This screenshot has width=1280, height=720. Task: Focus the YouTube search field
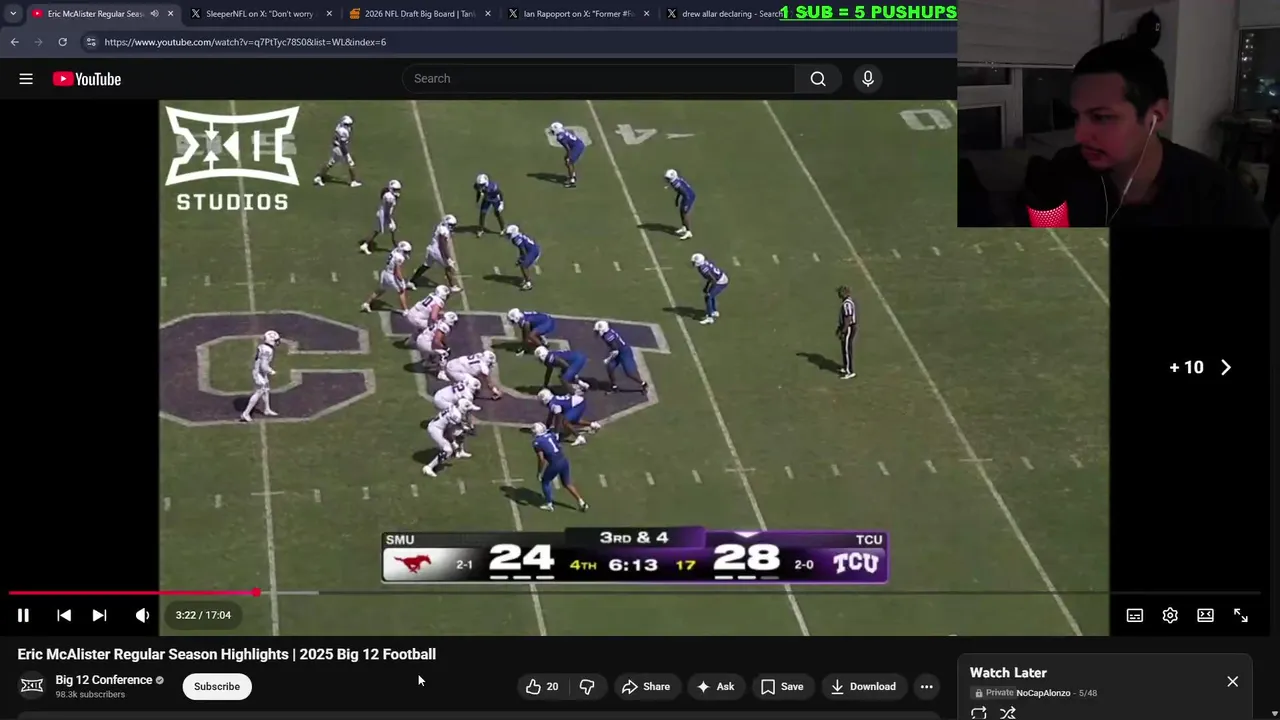(598, 79)
